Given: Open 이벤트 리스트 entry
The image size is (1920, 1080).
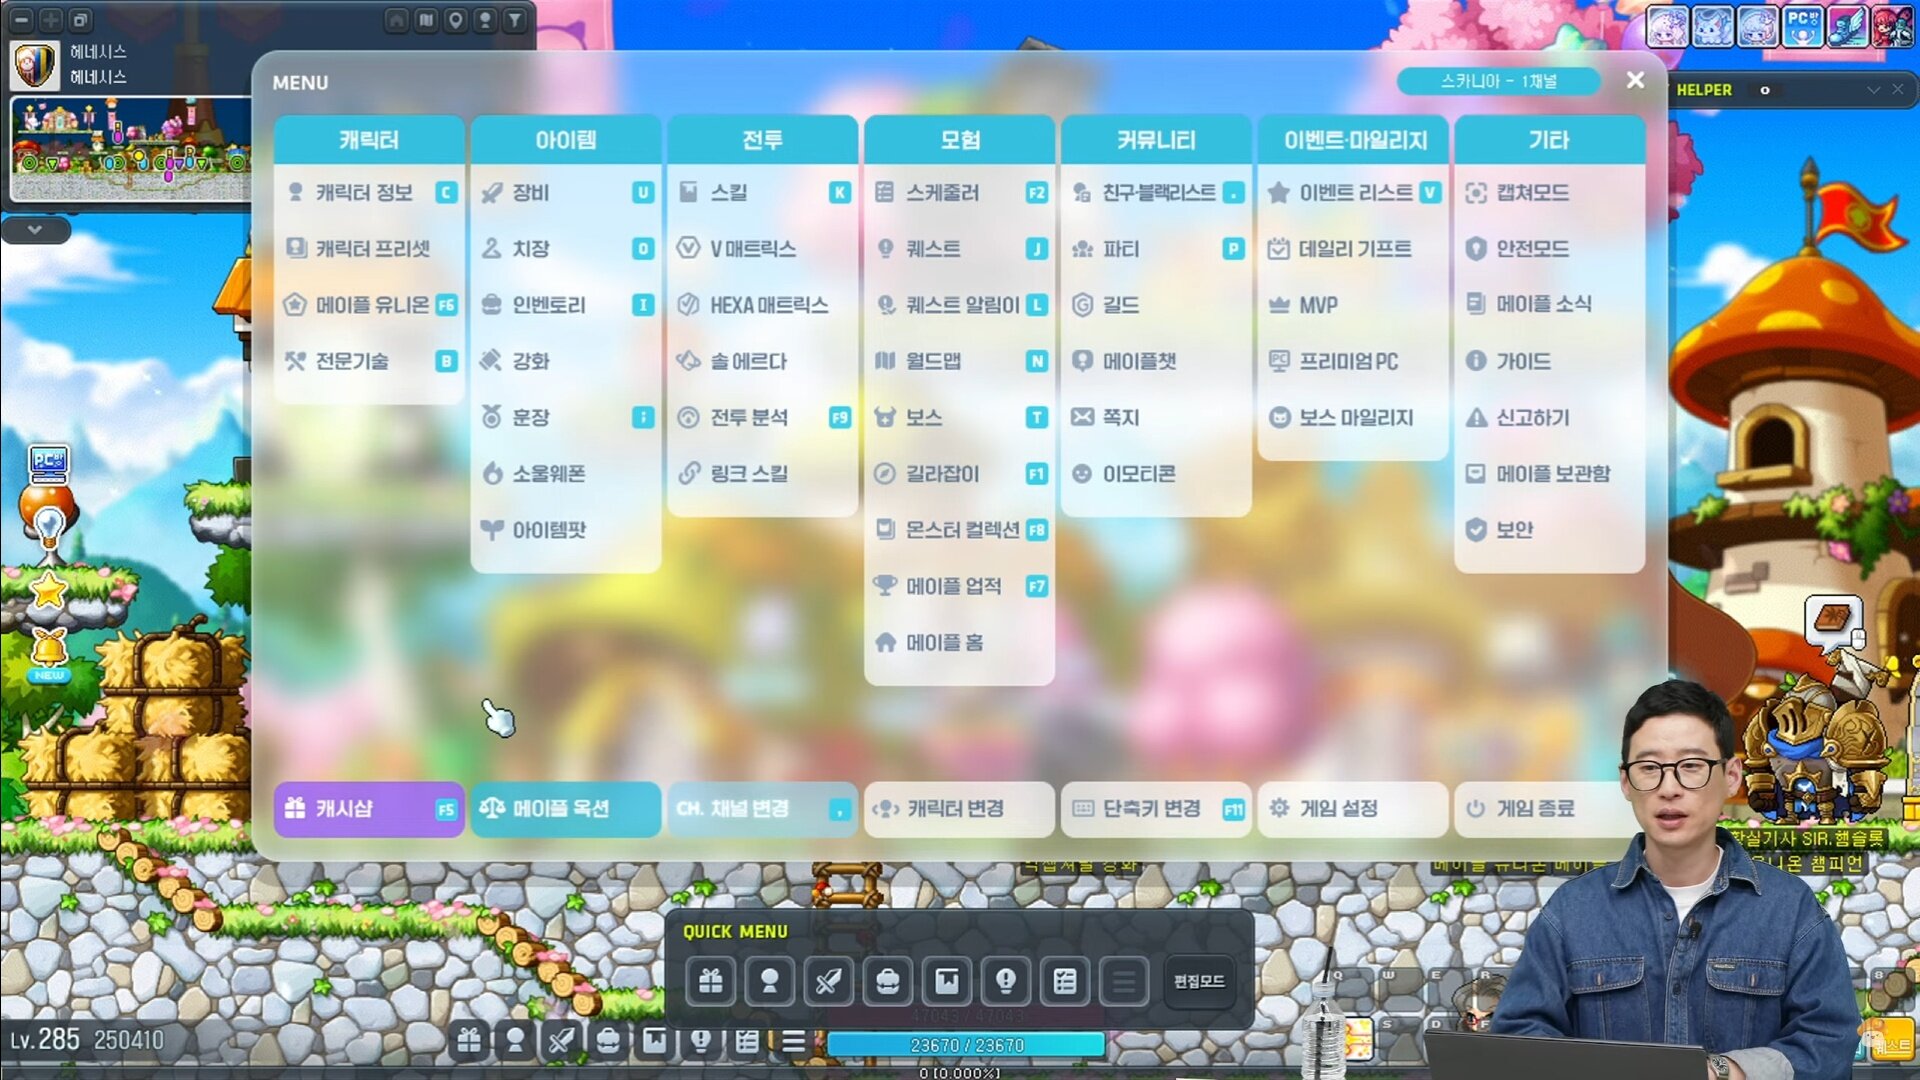Looking at the screenshot, I should coord(1353,192).
